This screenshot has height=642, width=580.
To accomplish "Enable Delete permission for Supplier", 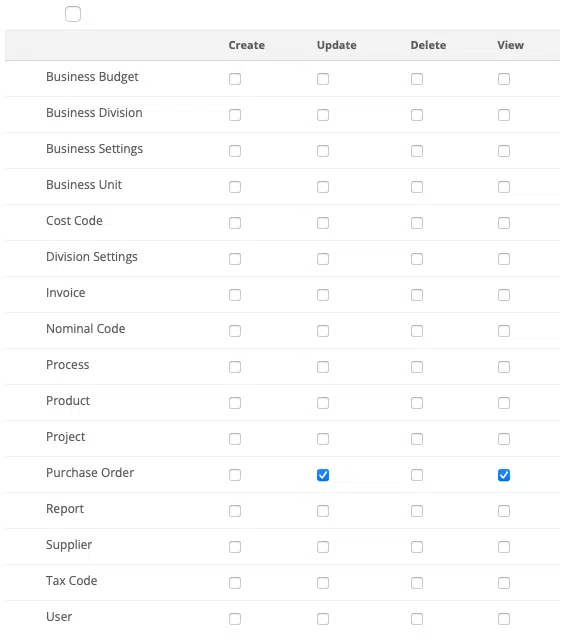I will [x=417, y=547].
